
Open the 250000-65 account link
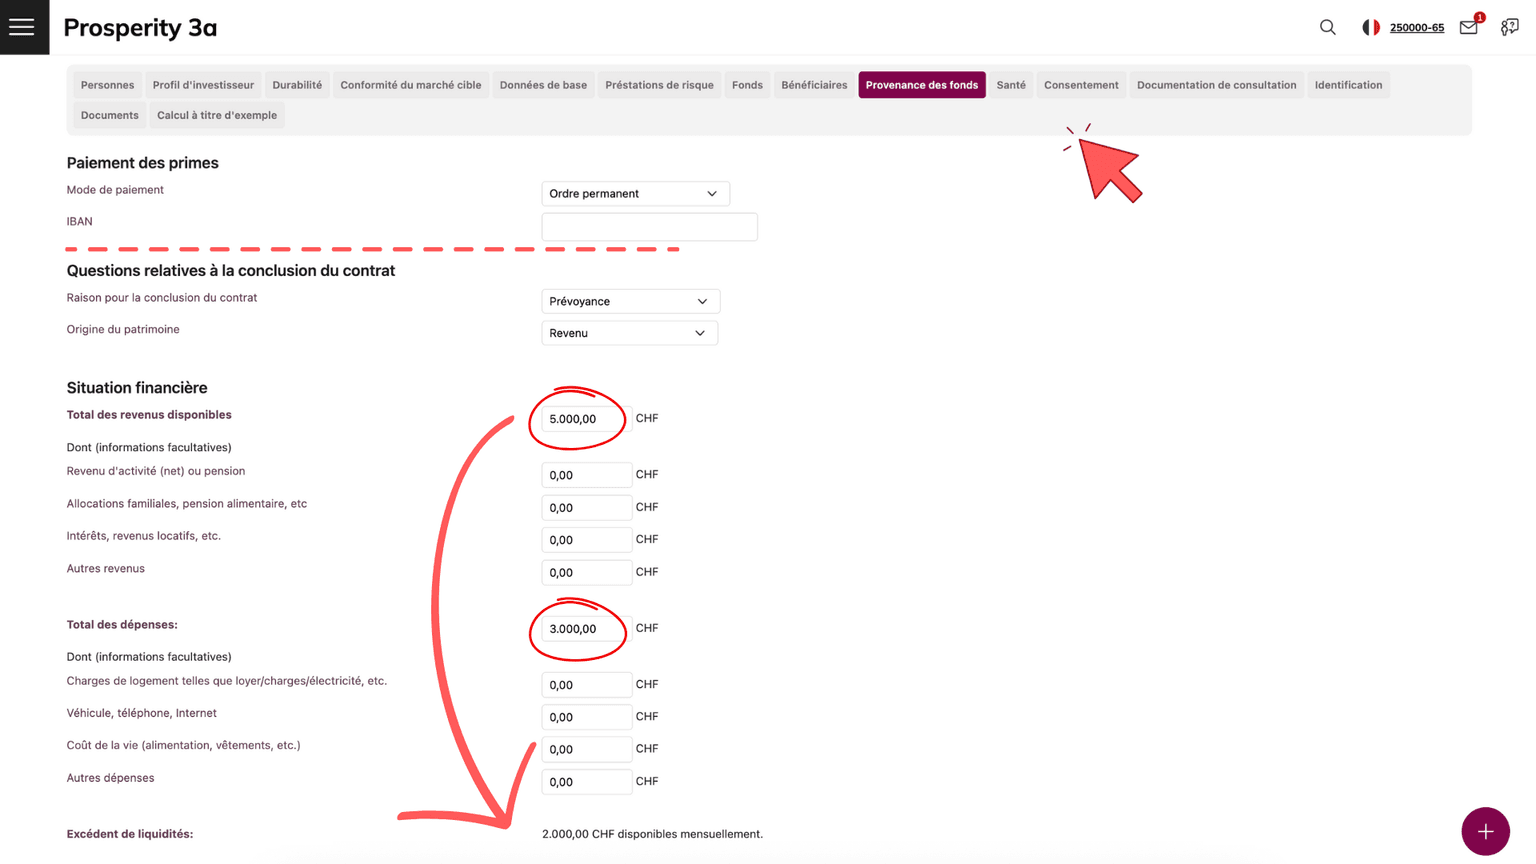point(1416,28)
